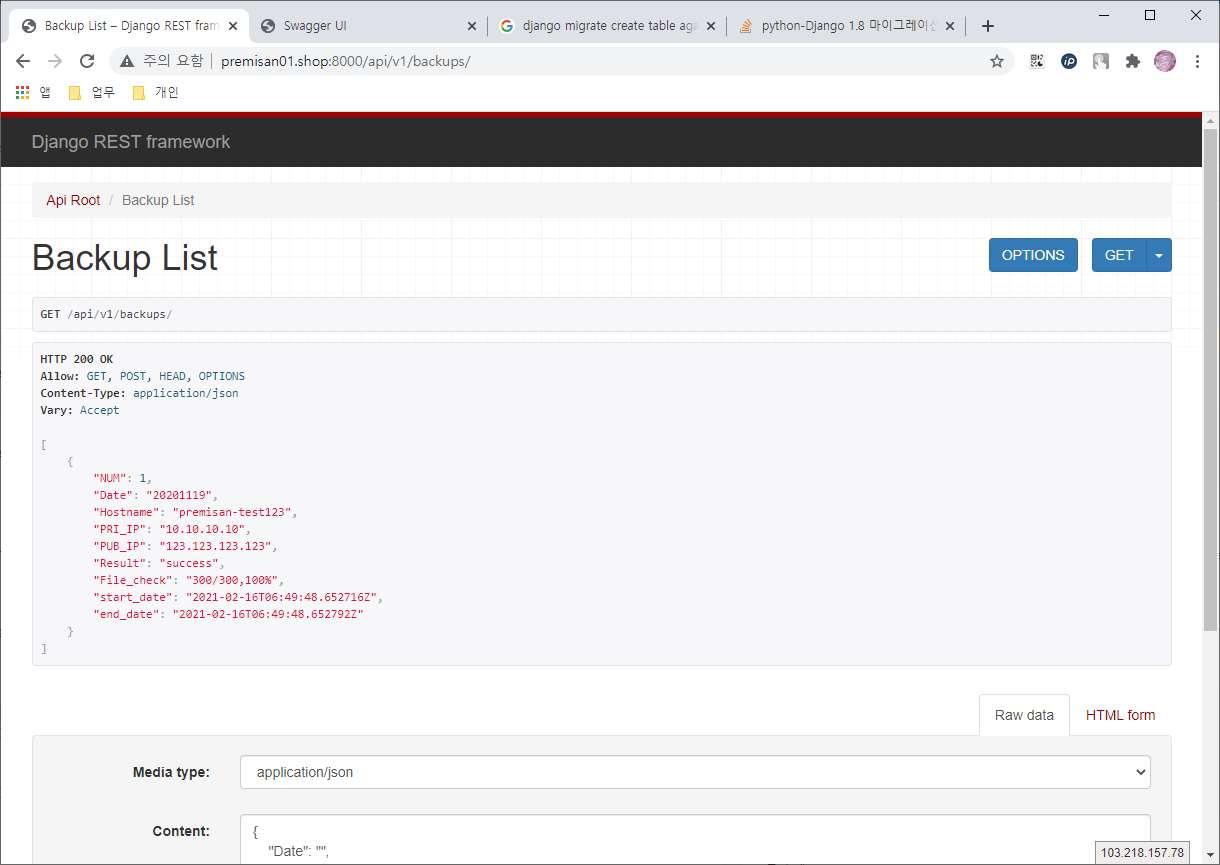Open the 개인 bookmark folder
Screen dimensions: 1220x865
155,92
